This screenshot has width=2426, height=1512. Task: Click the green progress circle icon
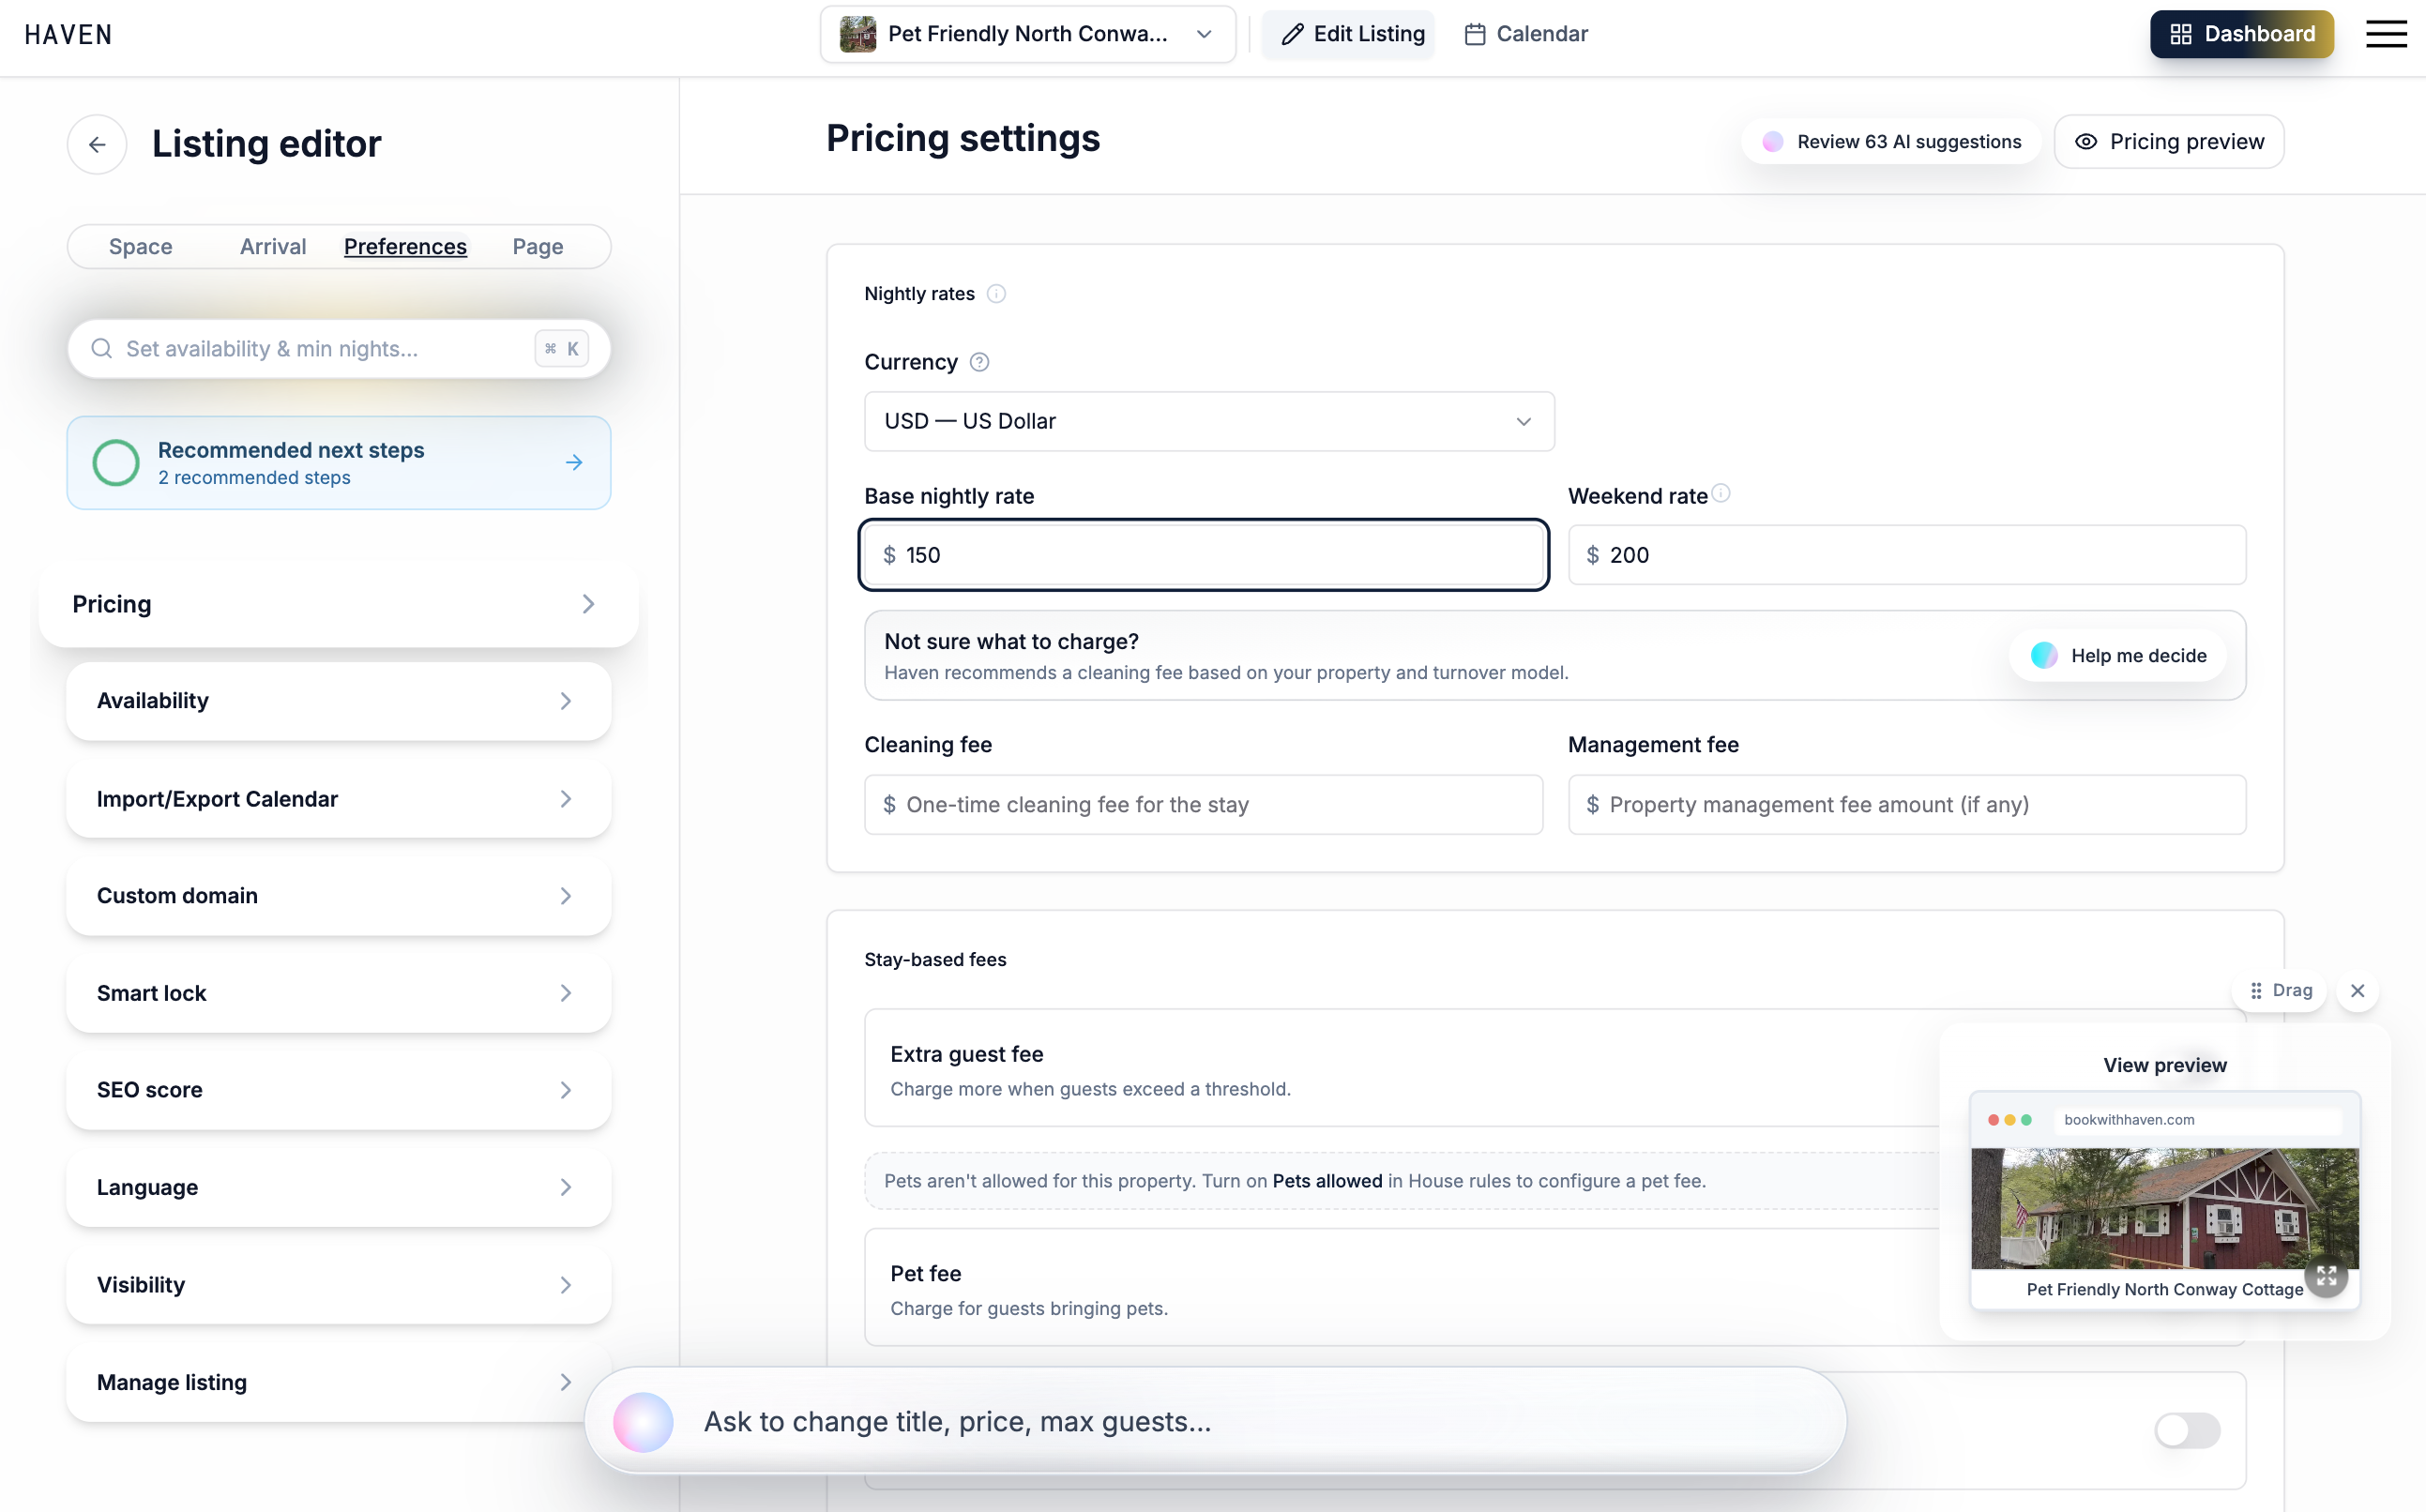pos(116,462)
